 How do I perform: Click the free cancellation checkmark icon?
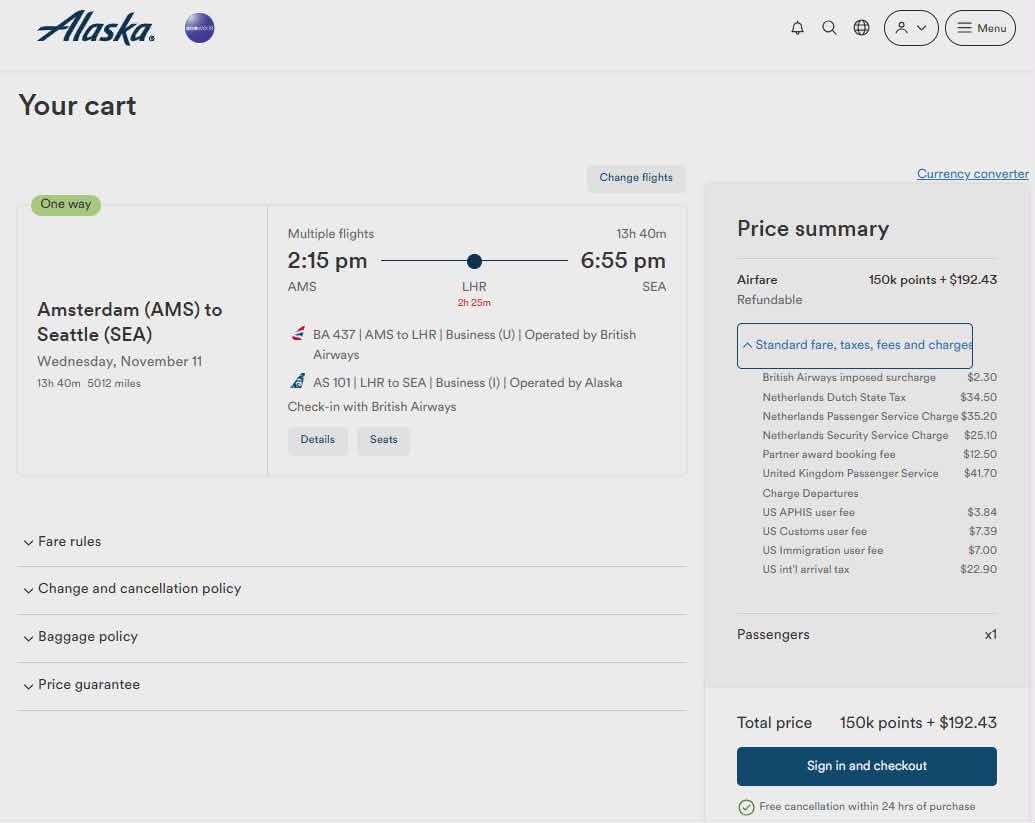(746, 807)
